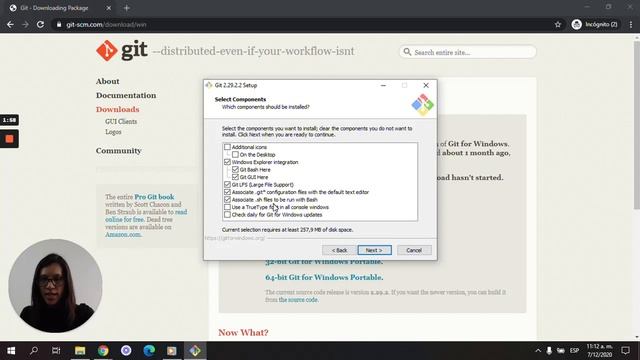Click Next in Git Setup
640x360 pixels.
[374, 250]
